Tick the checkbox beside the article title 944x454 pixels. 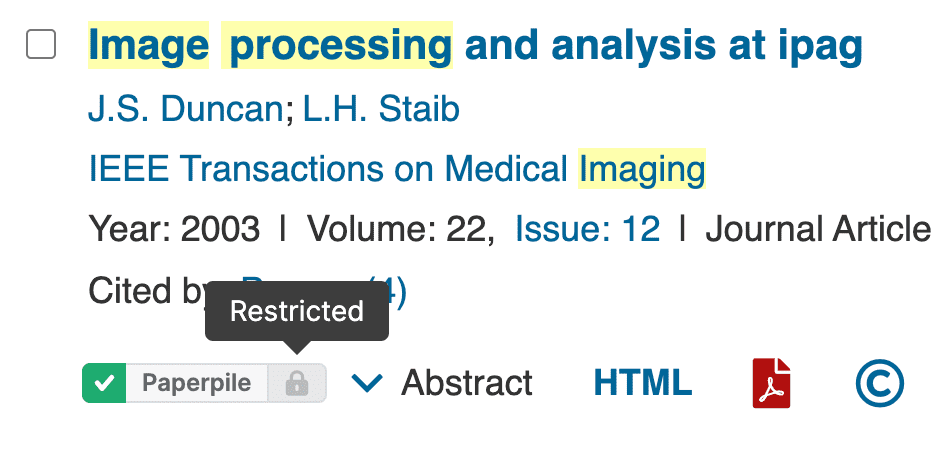pos(41,45)
